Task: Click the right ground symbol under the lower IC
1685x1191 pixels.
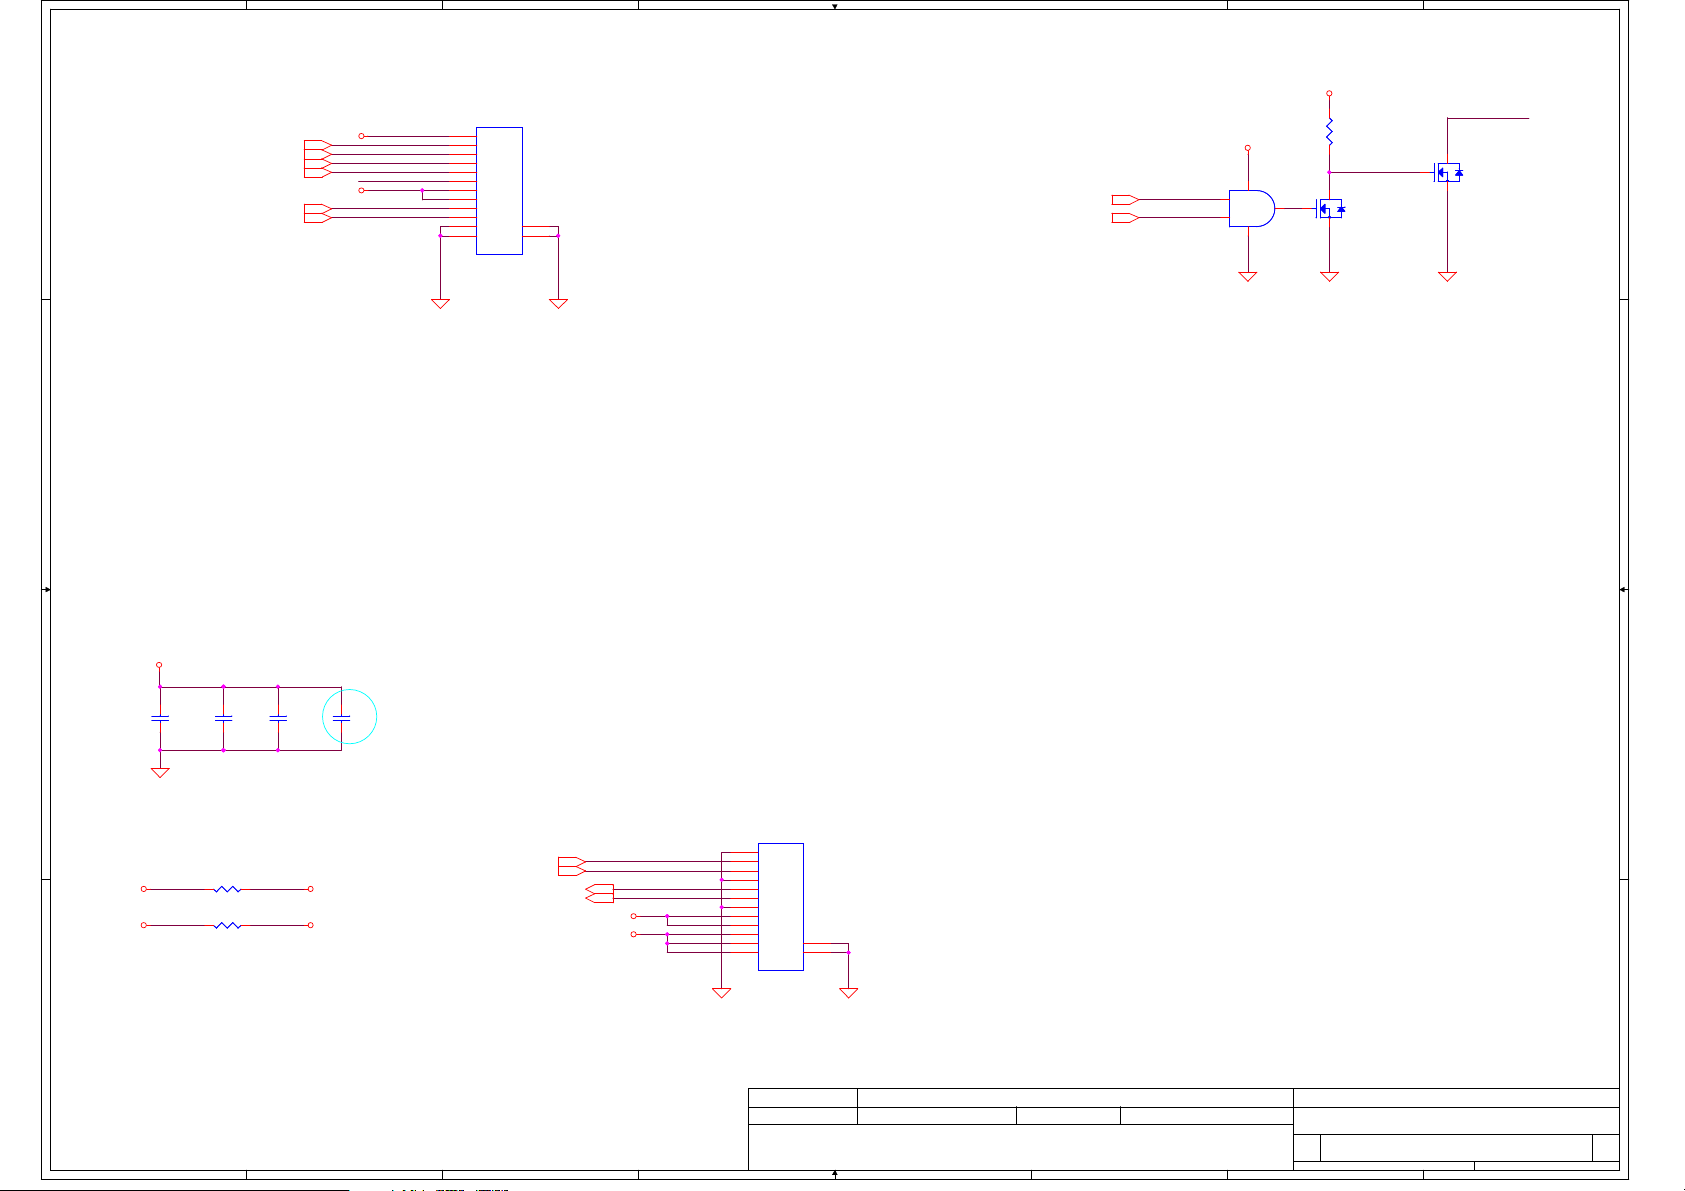Action: click(848, 993)
